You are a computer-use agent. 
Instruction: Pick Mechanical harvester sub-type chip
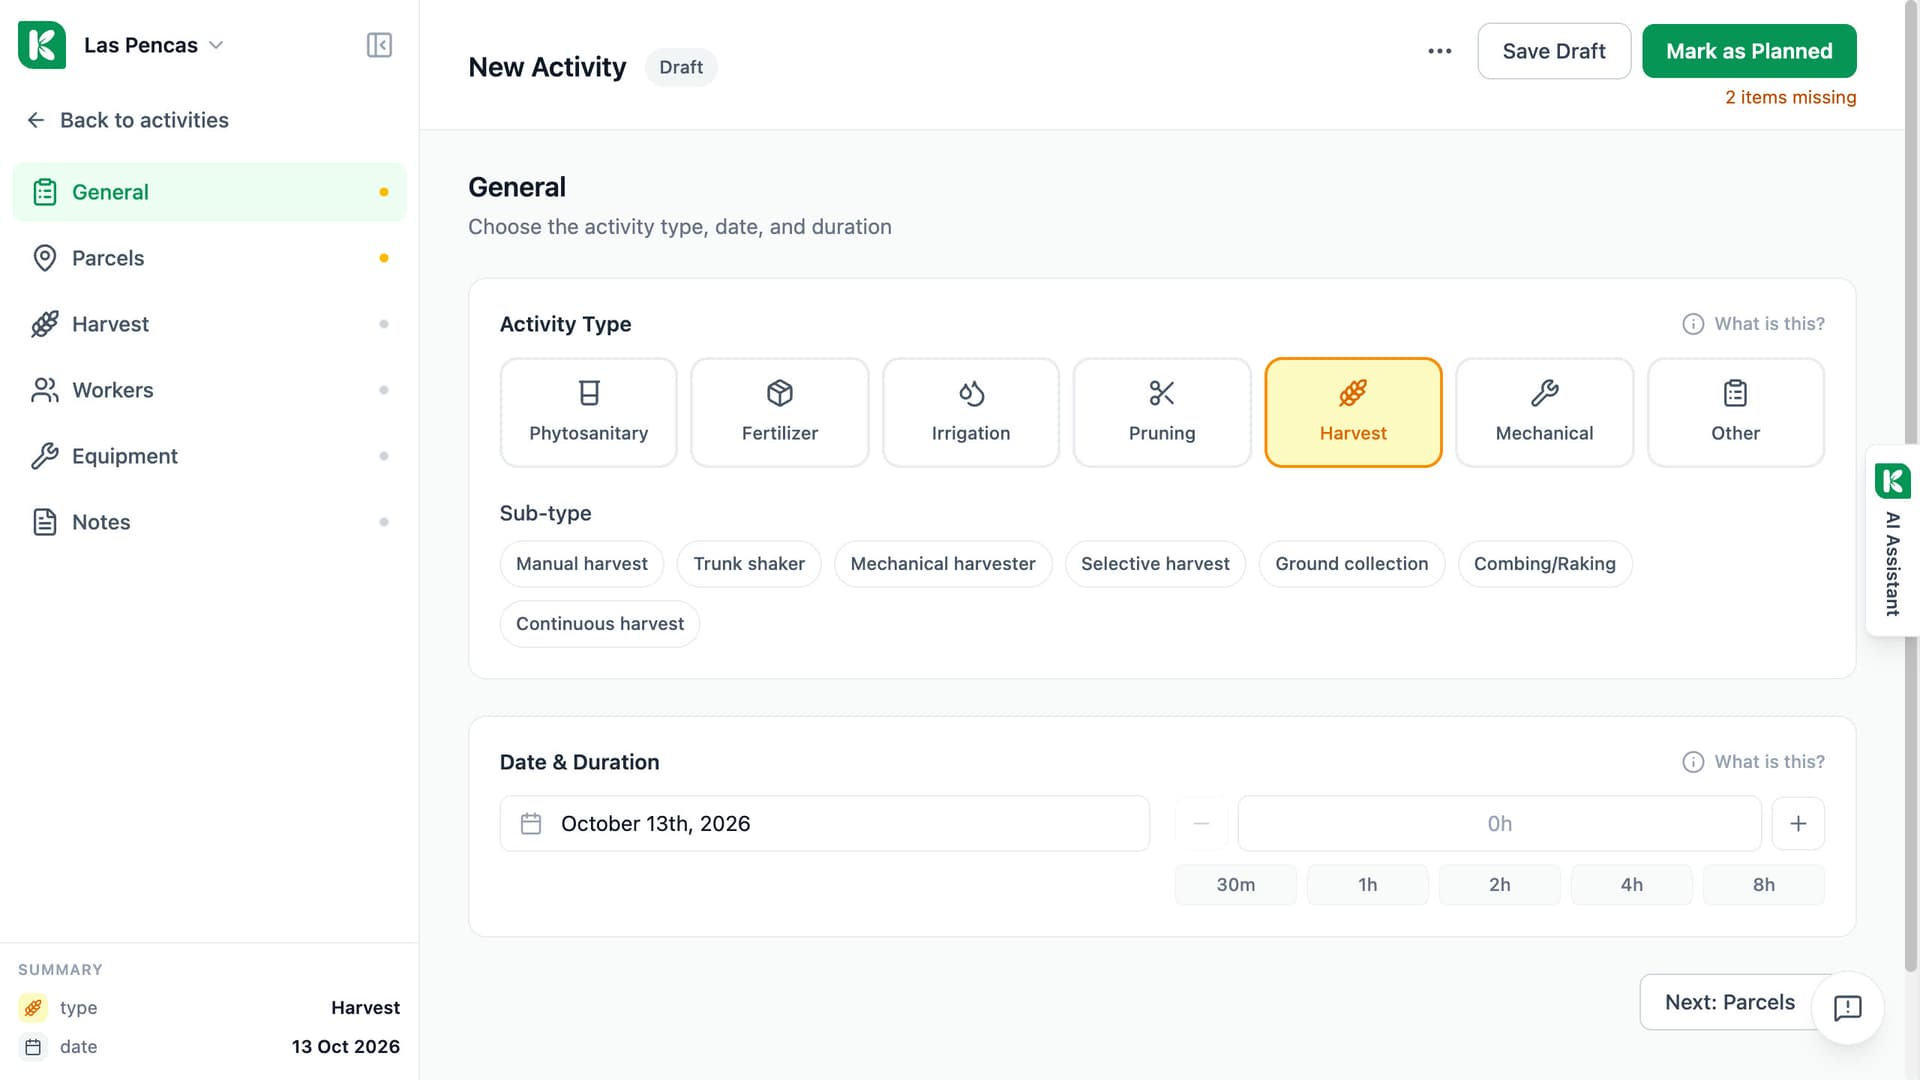point(943,564)
